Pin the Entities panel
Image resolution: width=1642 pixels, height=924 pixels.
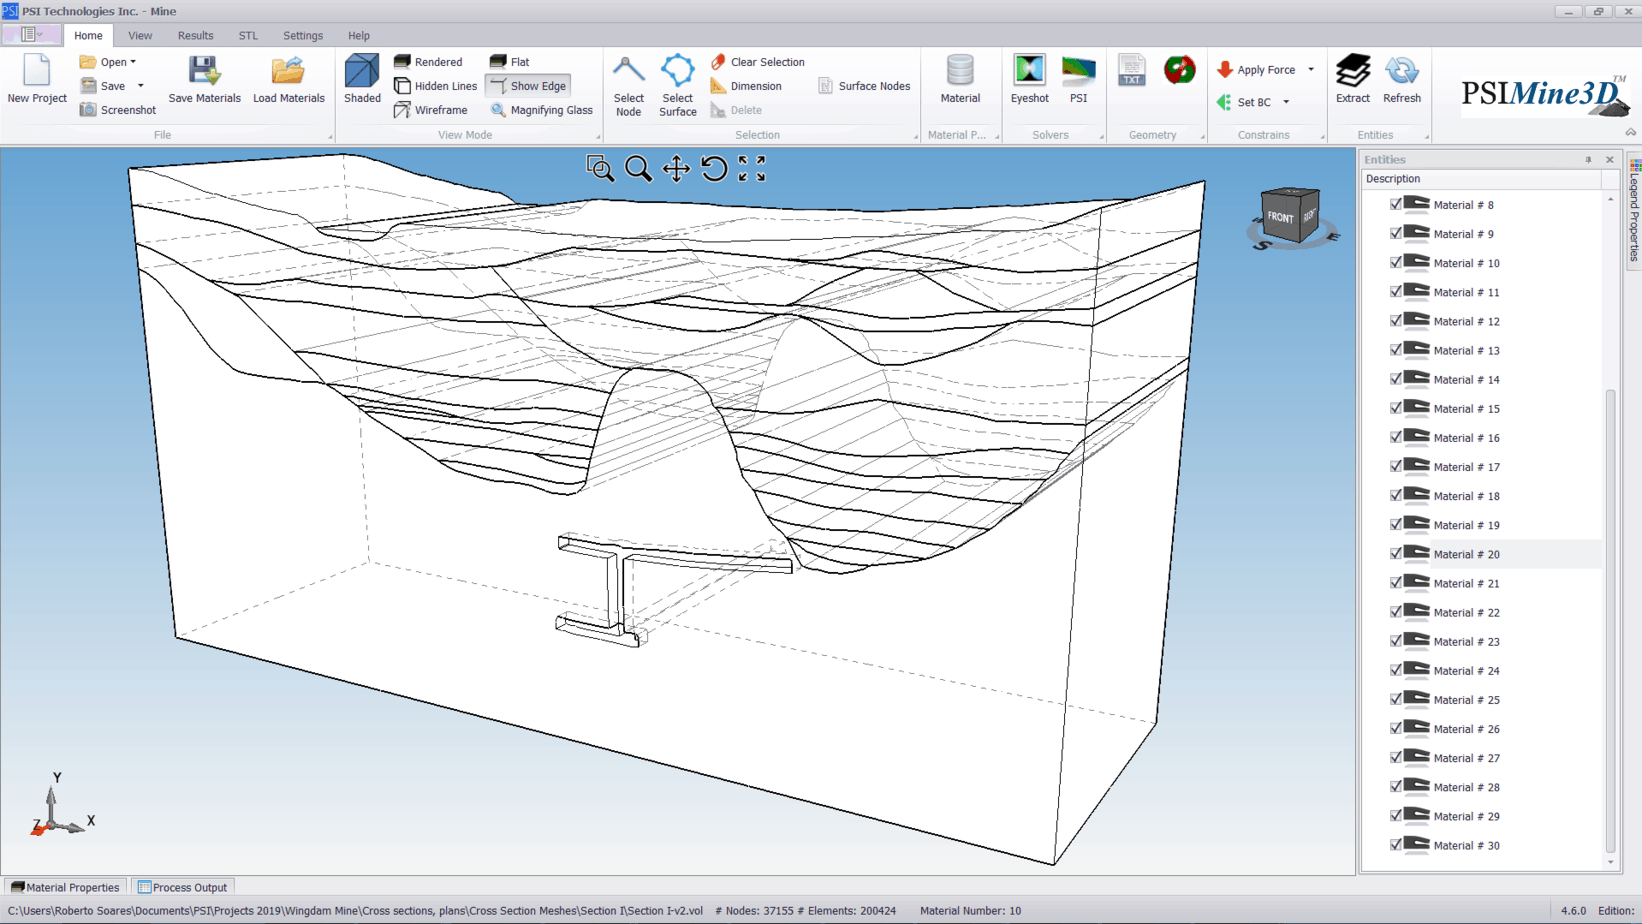(1588, 160)
